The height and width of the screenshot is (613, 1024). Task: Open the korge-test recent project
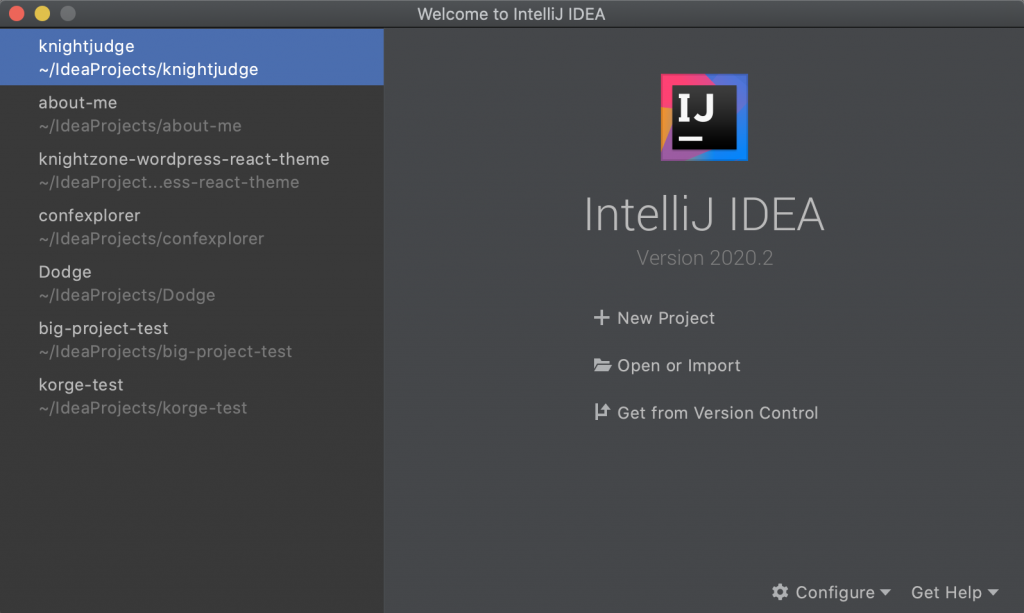pyautogui.click(x=191, y=396)
